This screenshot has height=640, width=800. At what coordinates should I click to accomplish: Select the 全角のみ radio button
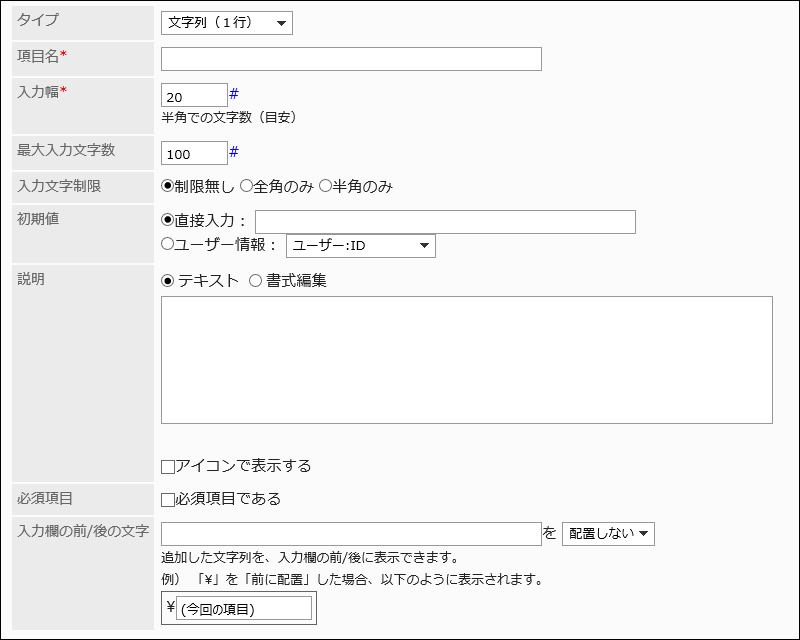(246, 186)
